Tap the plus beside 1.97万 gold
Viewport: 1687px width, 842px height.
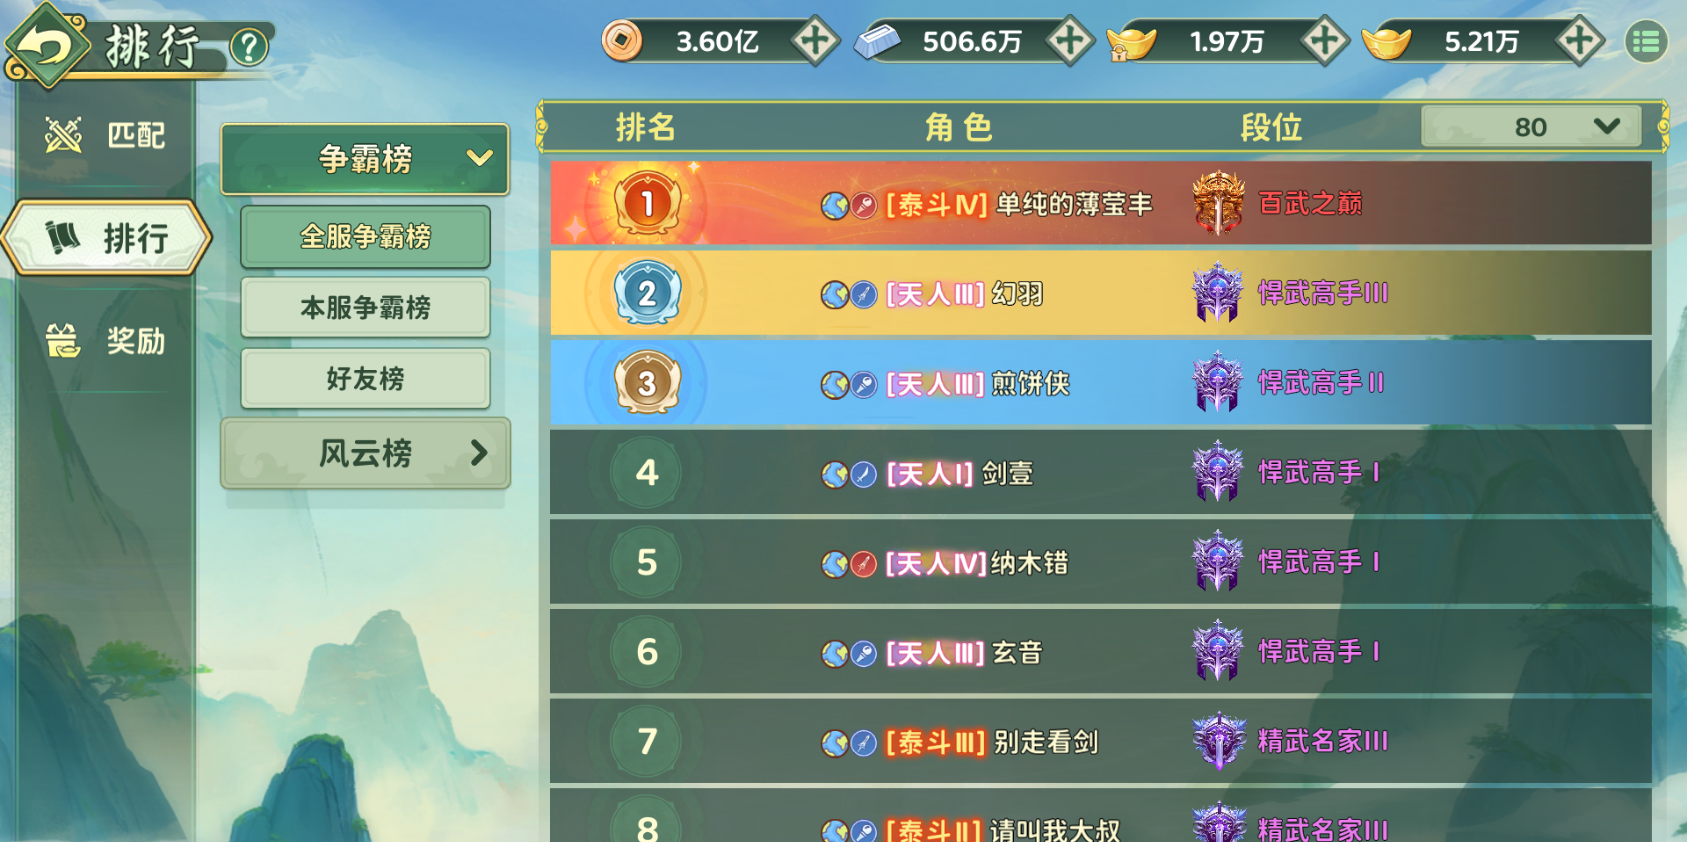tap(1325, 42)
